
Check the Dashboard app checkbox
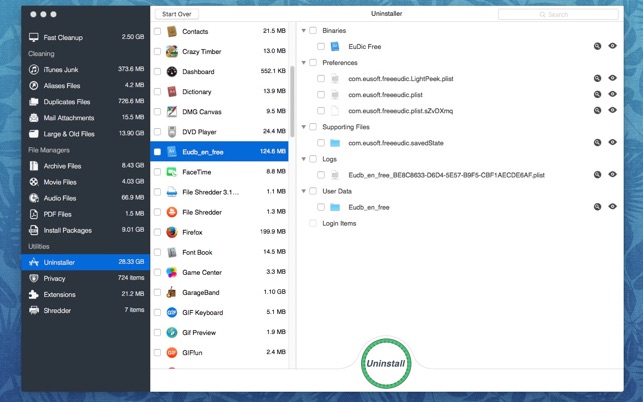tap(157, 71)
